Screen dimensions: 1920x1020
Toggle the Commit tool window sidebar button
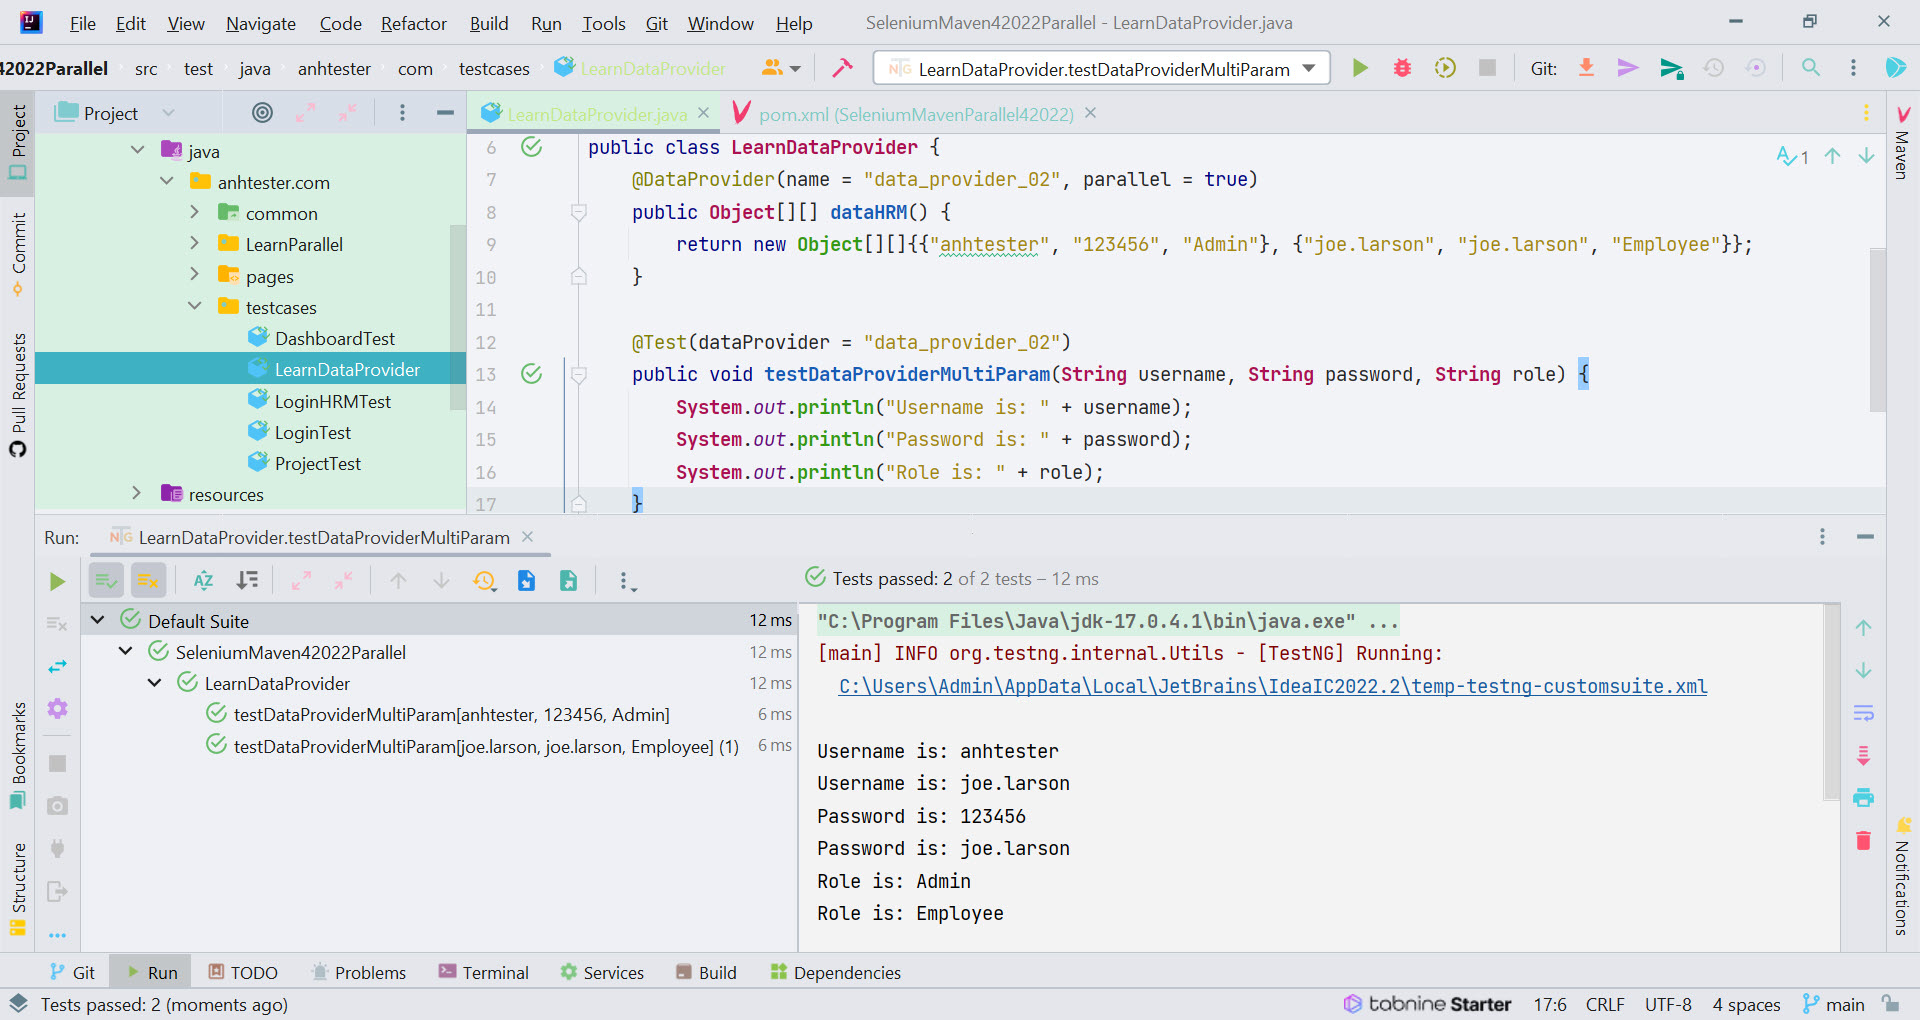(18, 254)
